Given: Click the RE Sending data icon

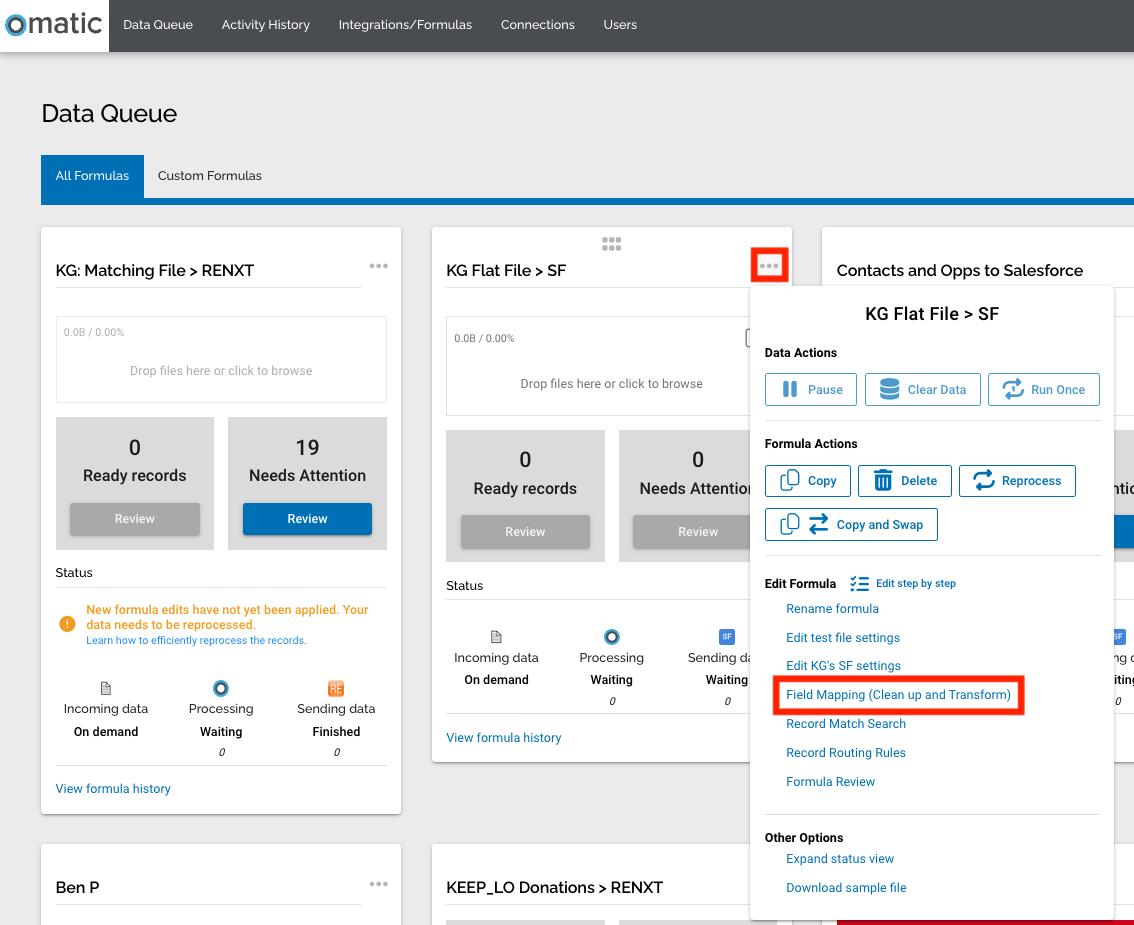Looking at the screenshot, I should [x=336, y=688].
